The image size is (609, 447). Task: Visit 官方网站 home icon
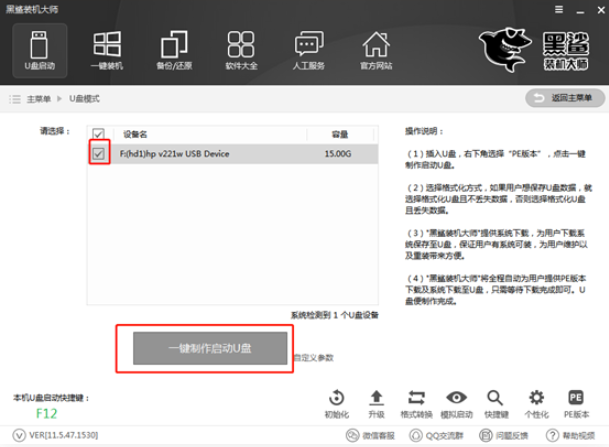(376, 50)
